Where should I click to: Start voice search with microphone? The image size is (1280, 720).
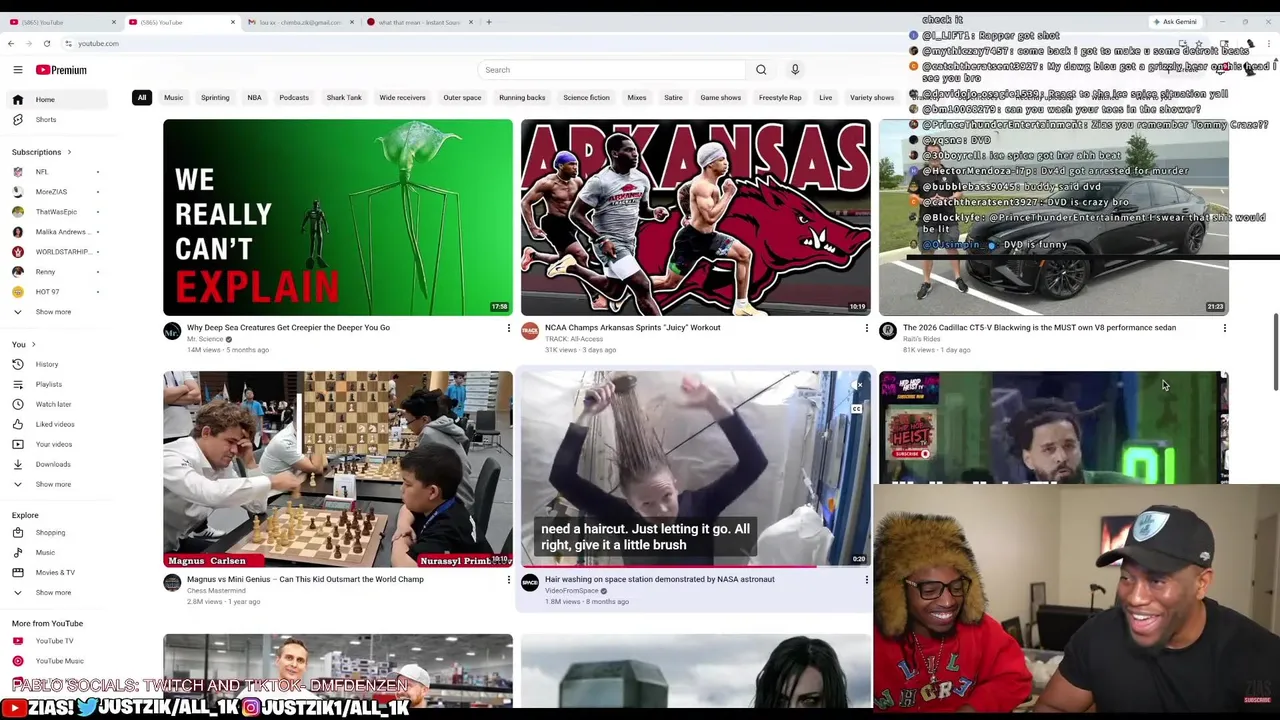[x=795, y=70]
